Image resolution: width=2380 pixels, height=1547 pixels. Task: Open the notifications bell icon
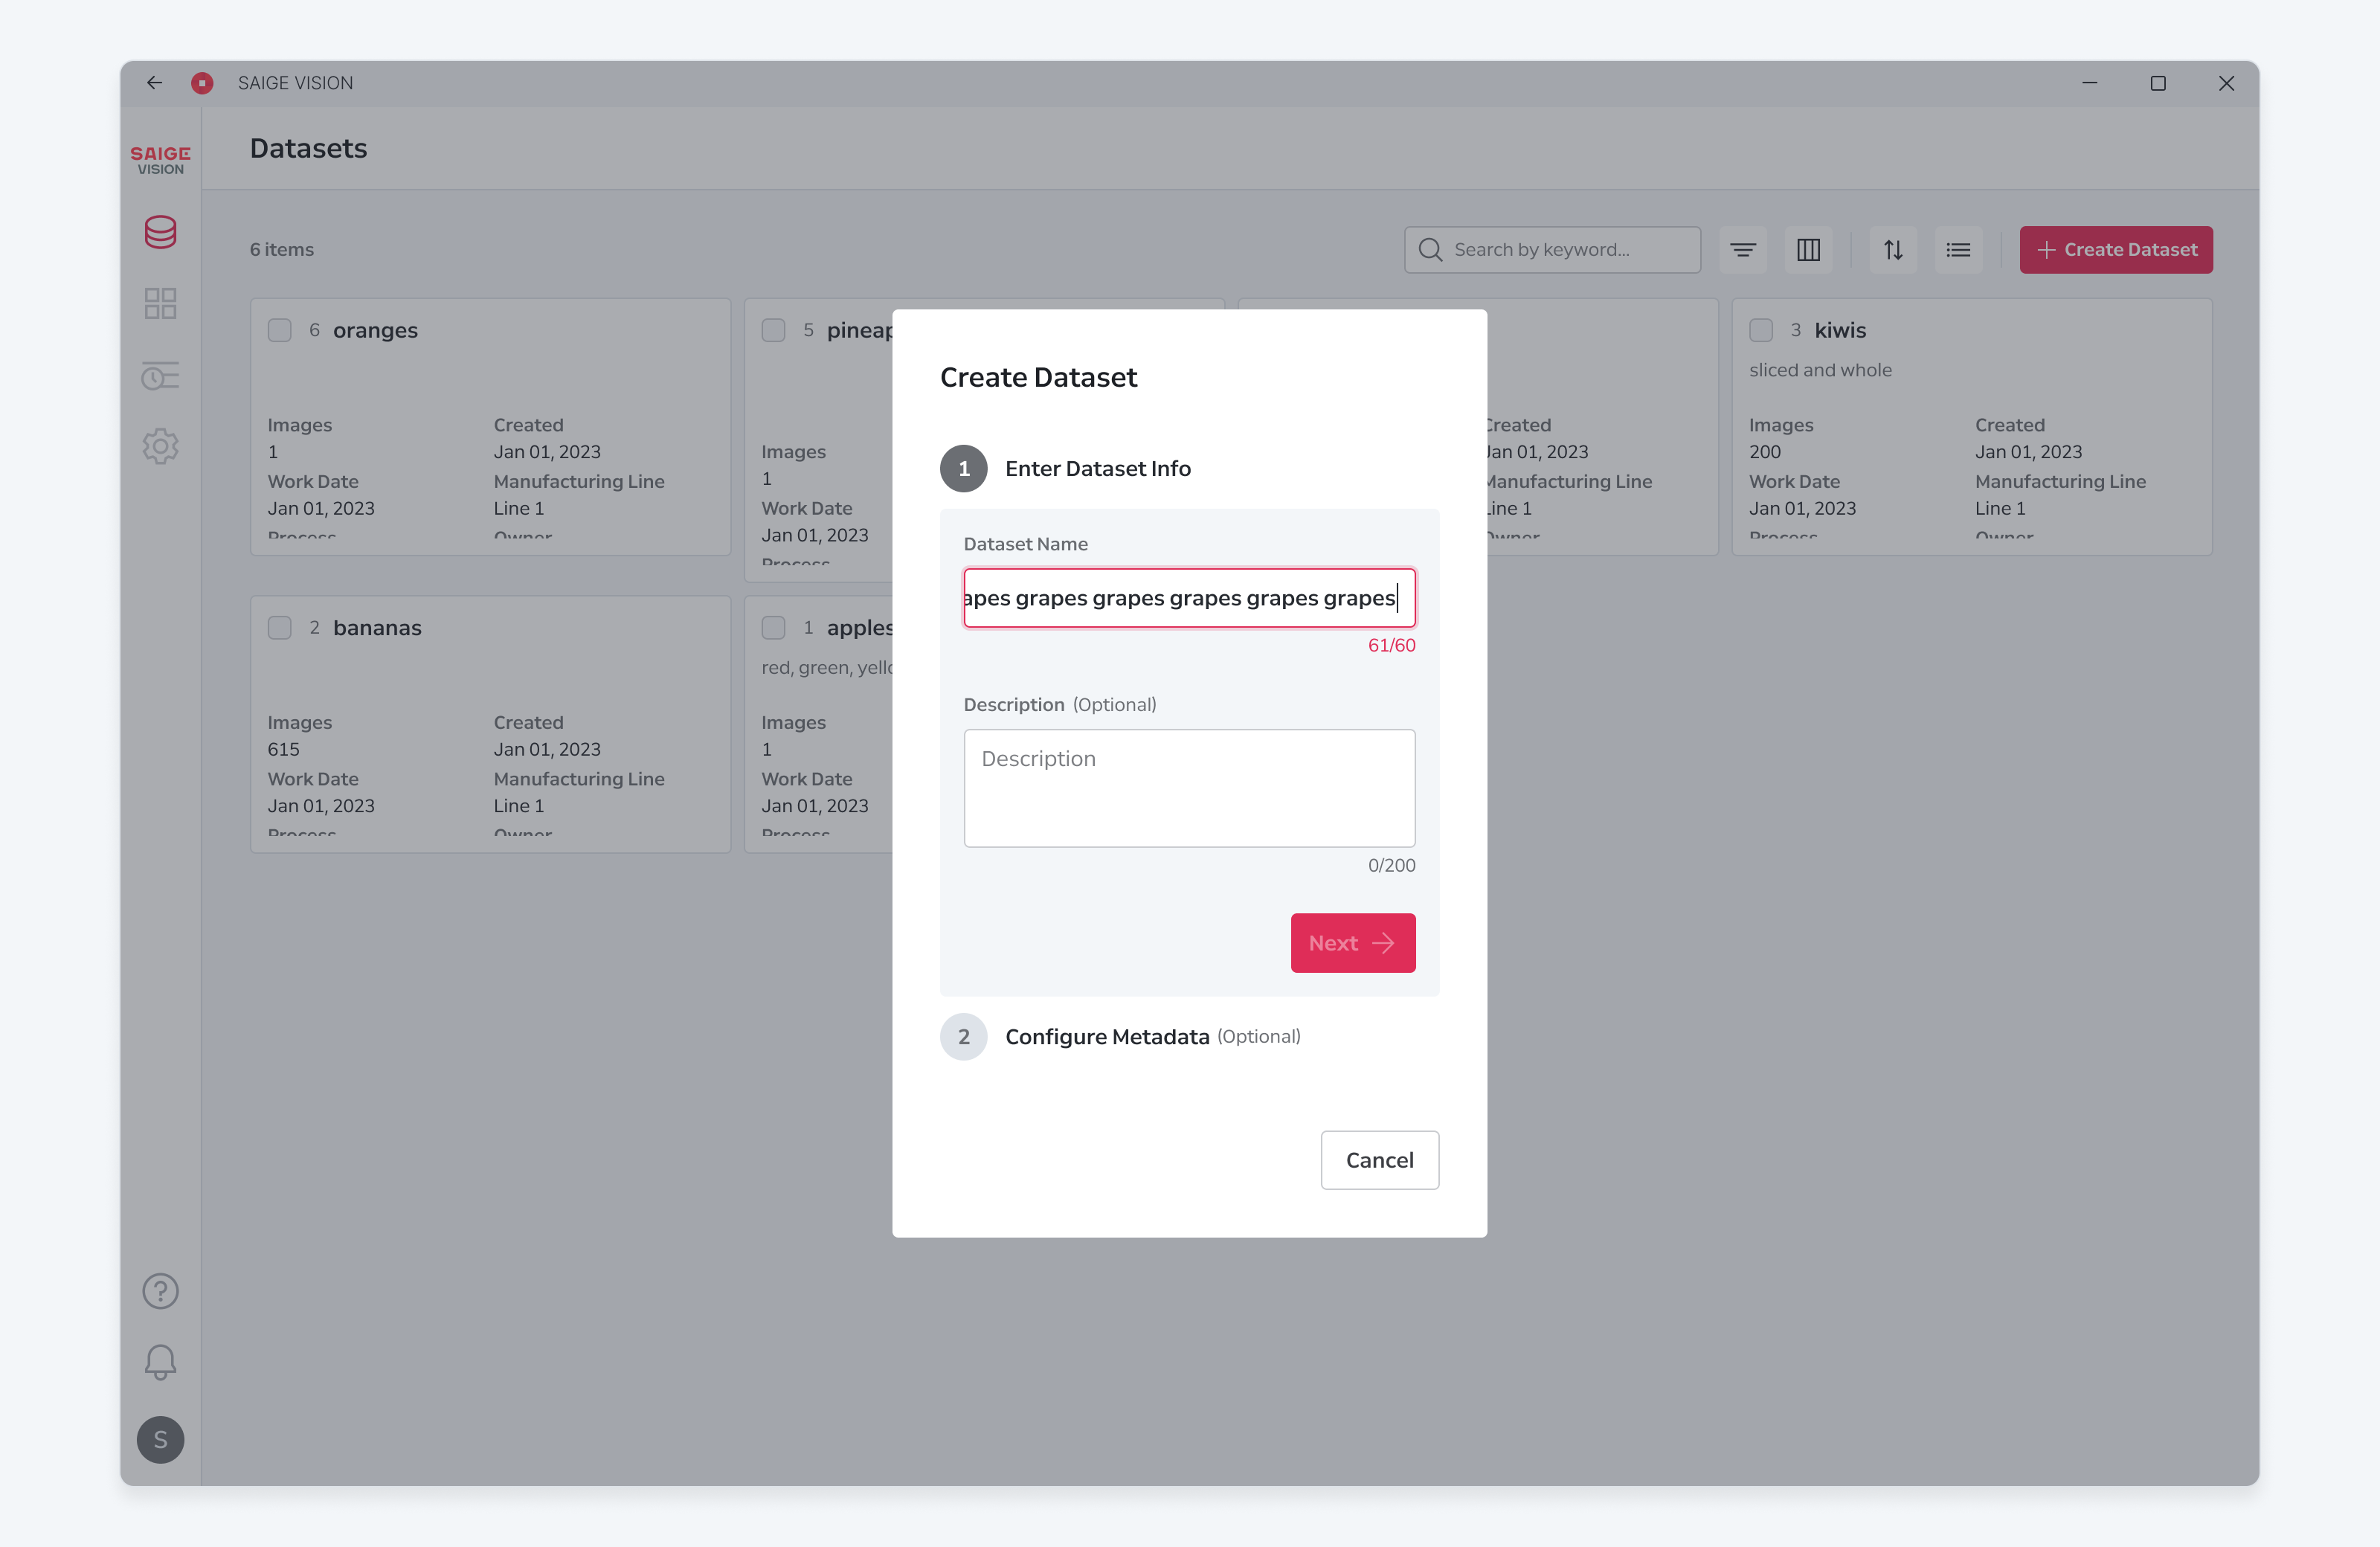point(160,1362)
